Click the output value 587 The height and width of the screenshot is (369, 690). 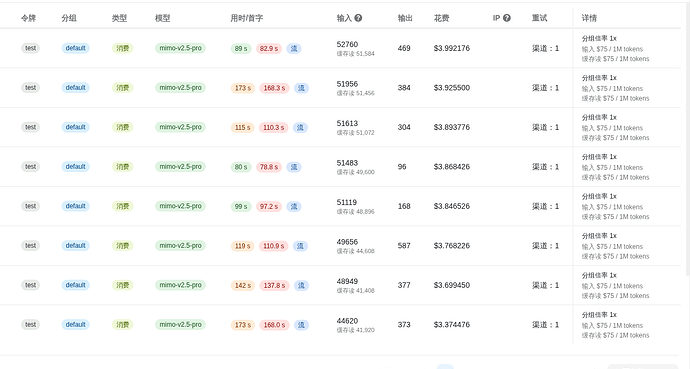[404, 246]
